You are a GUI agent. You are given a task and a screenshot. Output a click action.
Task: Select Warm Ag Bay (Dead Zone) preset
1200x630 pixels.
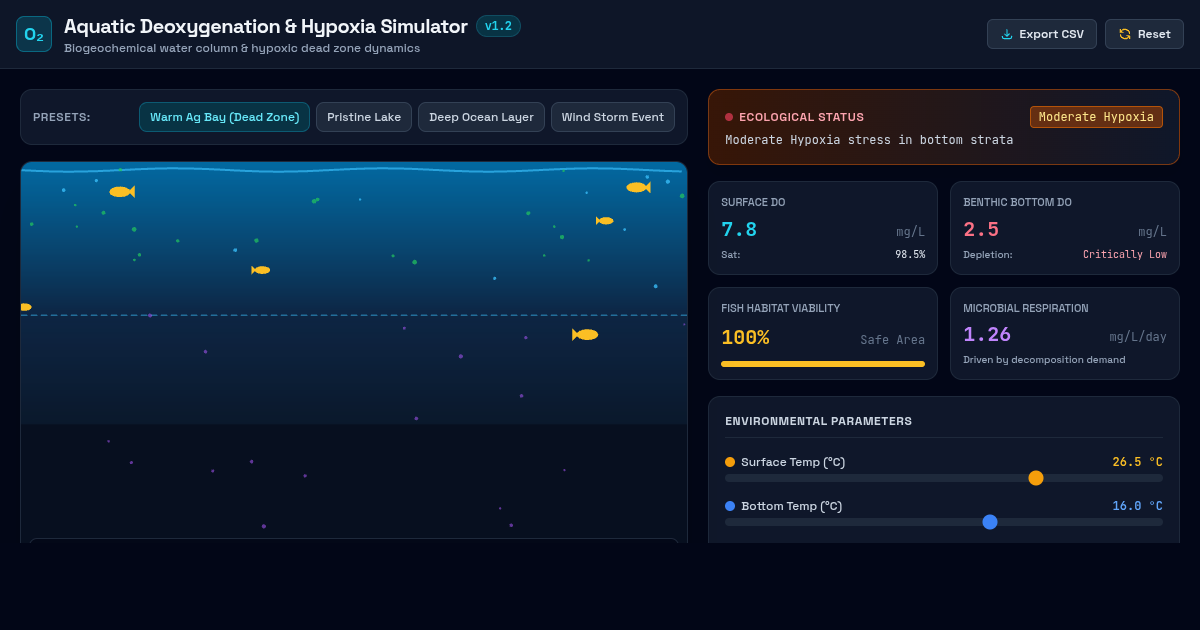(x=225, y=117)
